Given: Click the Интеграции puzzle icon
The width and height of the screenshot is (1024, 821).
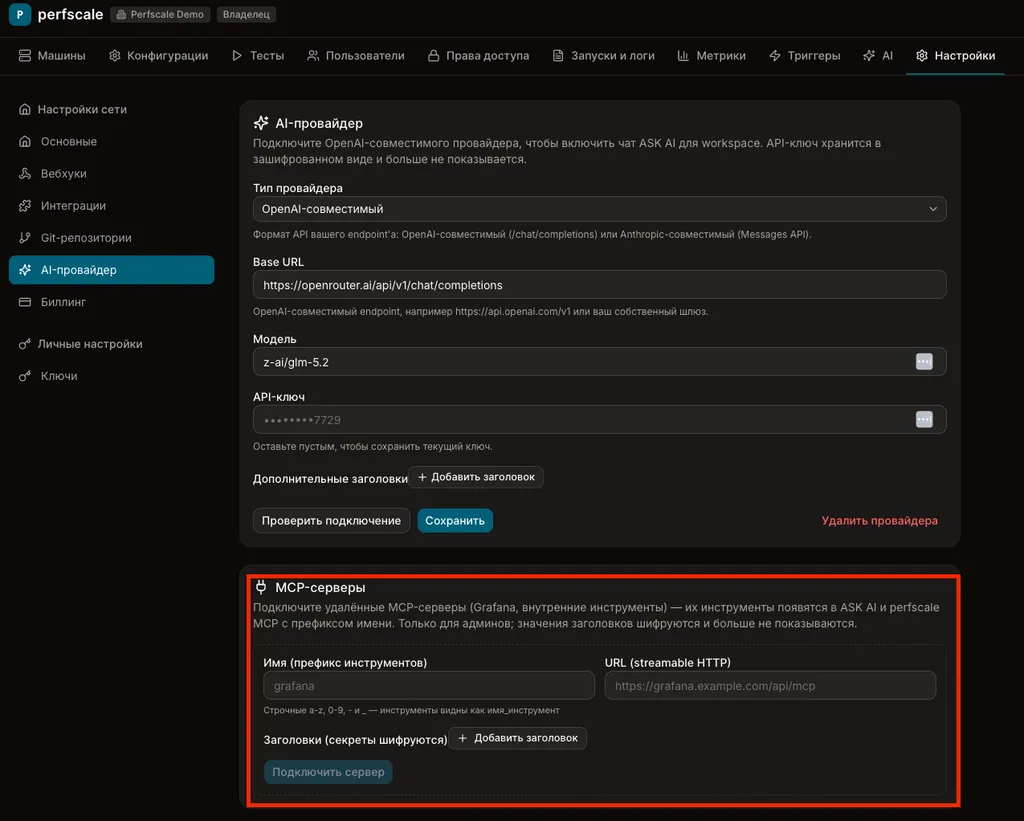Looking at the screenshot, I should [x=25, y=206].
